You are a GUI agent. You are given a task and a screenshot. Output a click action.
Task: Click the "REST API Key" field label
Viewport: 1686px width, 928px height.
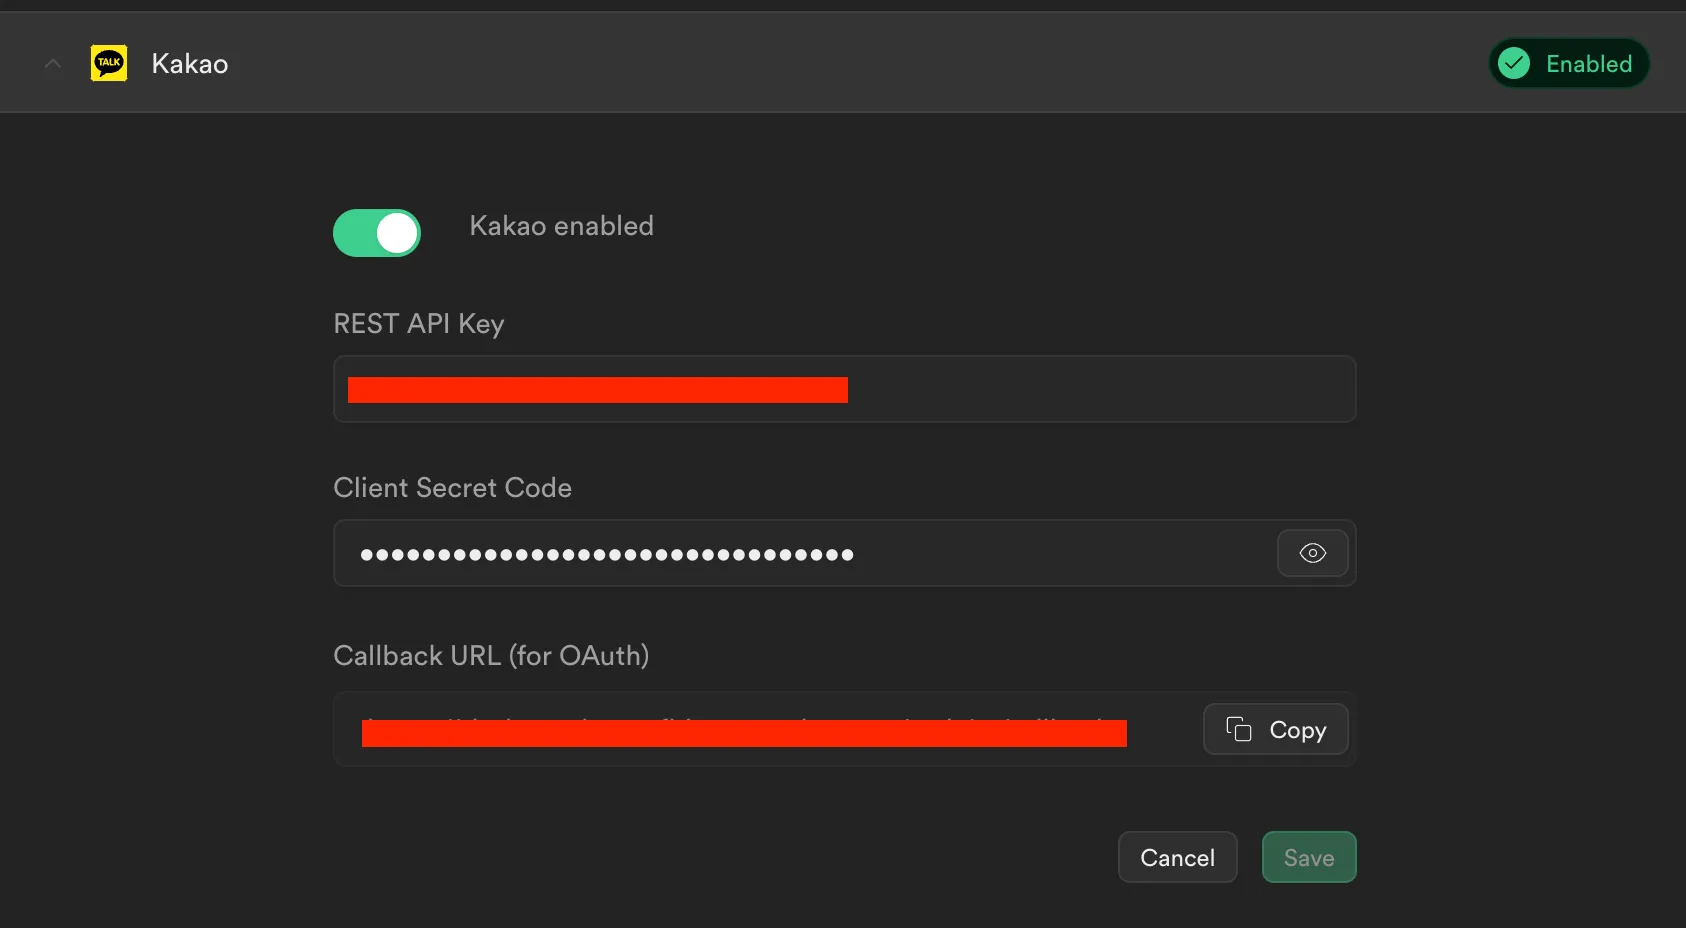(418, 324)
